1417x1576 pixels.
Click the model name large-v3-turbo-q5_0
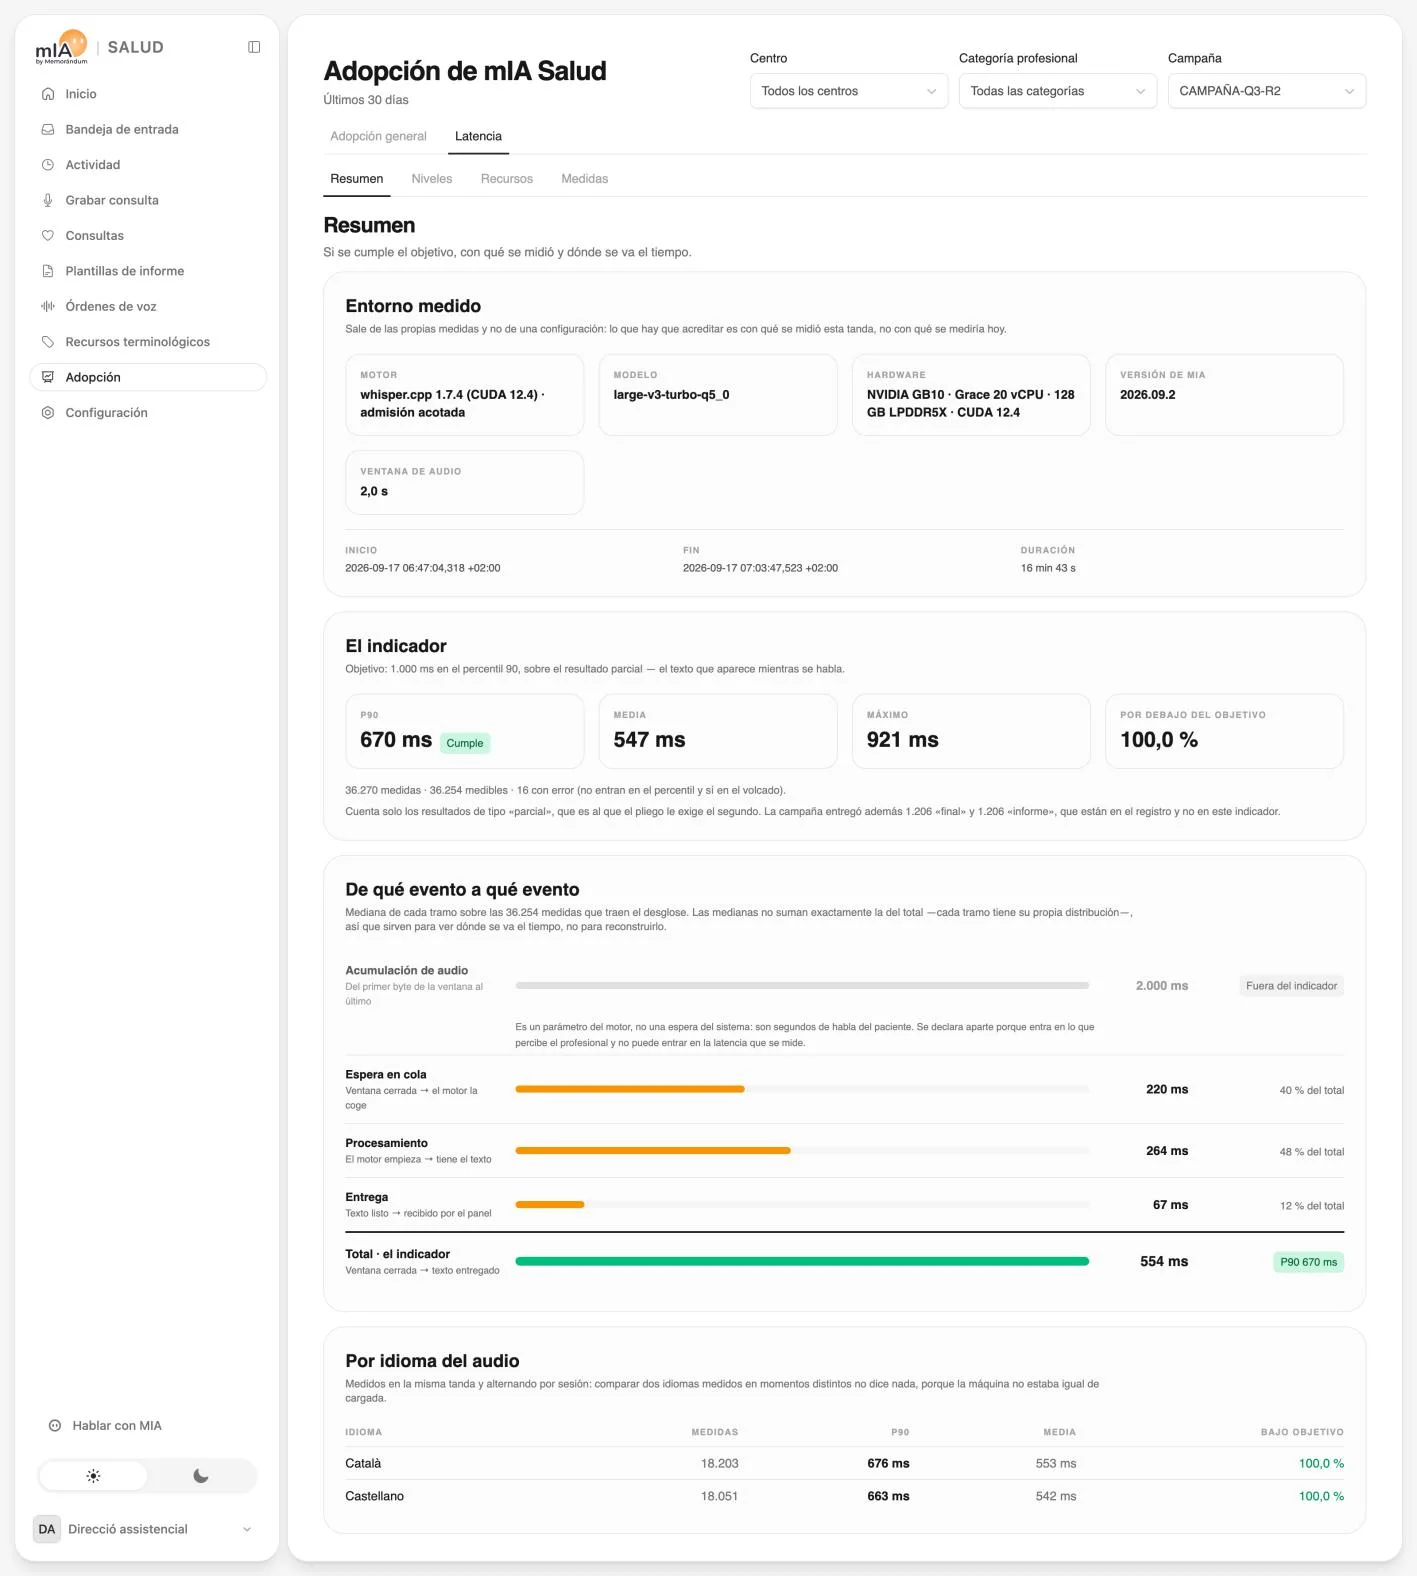[x=671, y=395]
